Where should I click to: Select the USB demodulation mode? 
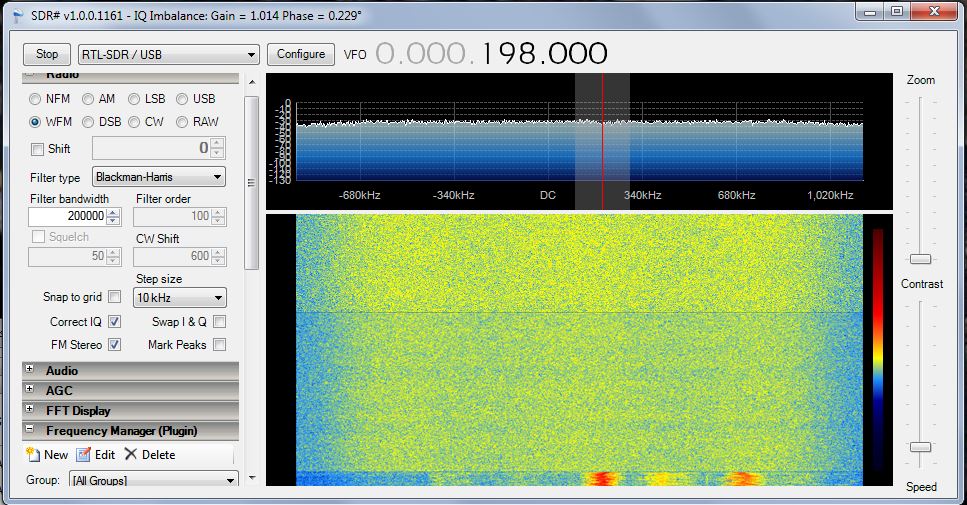click(x=182, y=99)
